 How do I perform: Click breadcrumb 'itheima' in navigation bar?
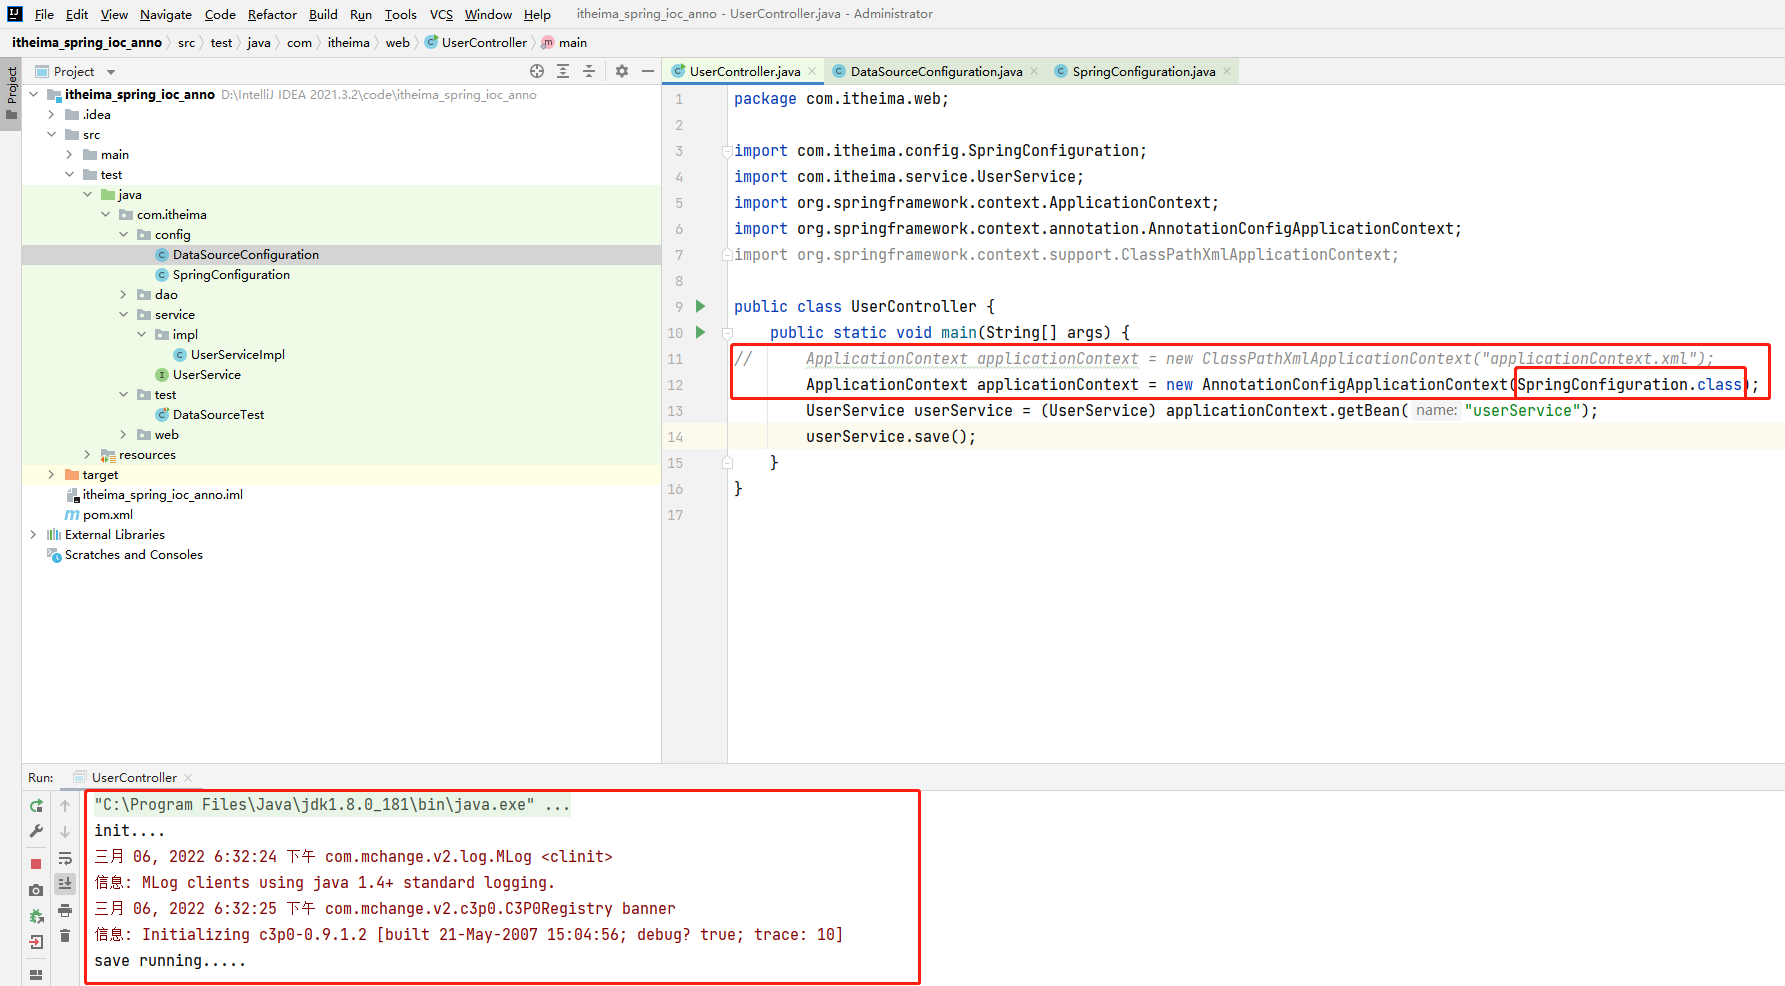348,42
